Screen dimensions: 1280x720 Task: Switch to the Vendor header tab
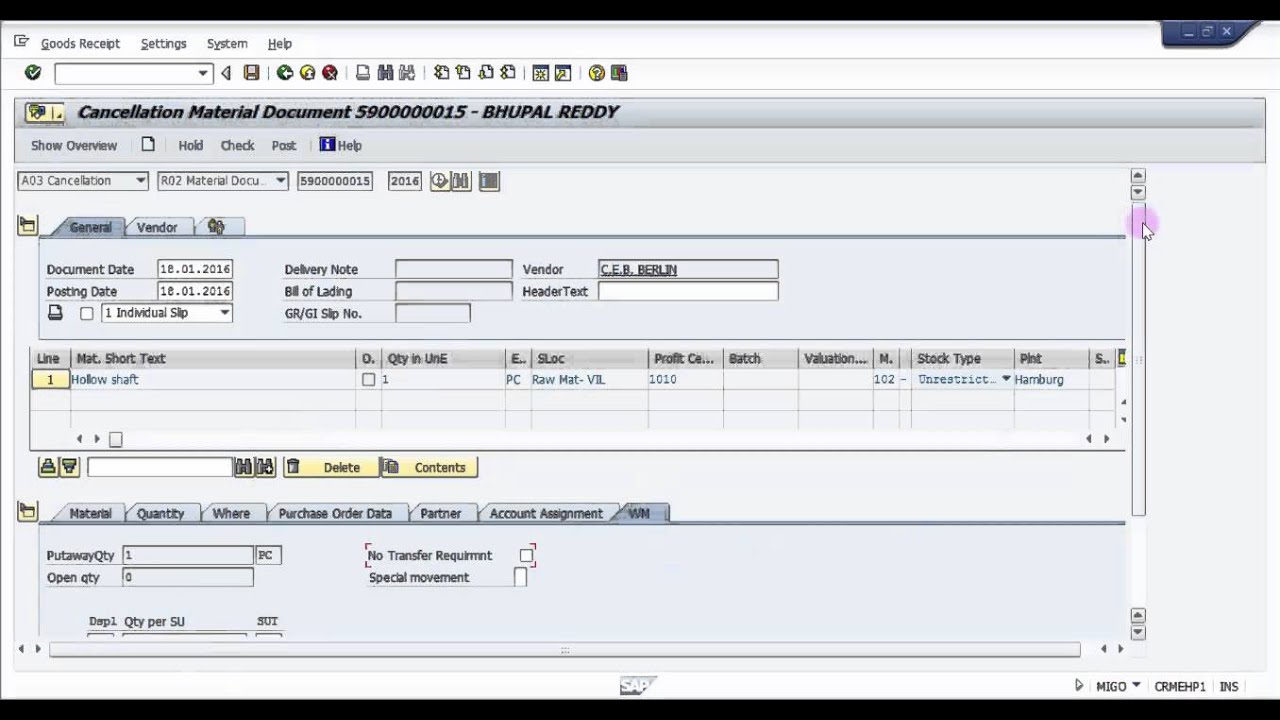157,227
